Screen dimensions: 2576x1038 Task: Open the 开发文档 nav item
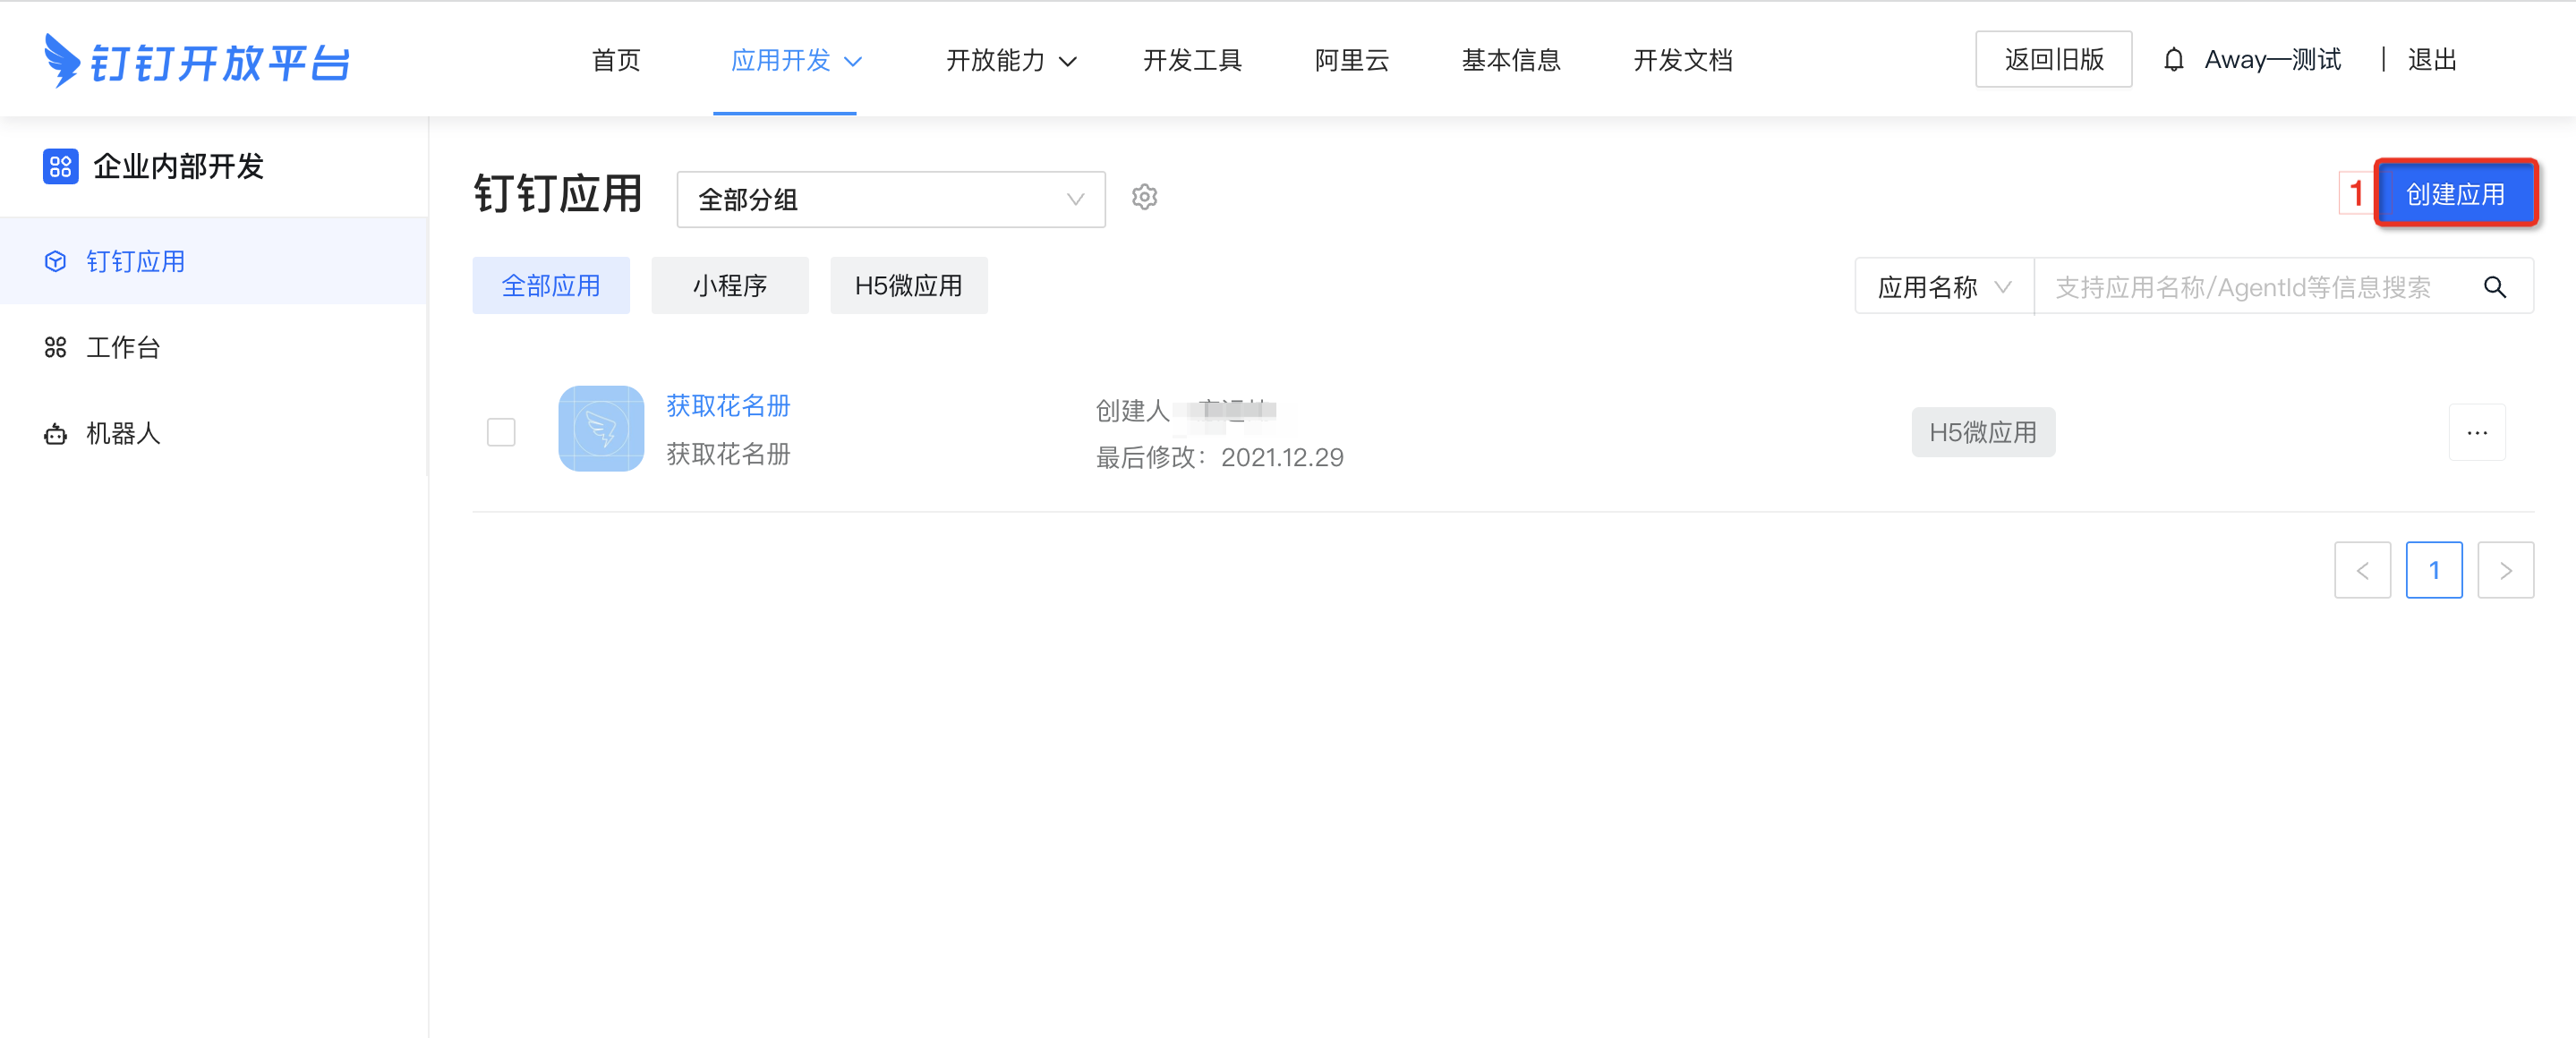(x=1683, y=60)
